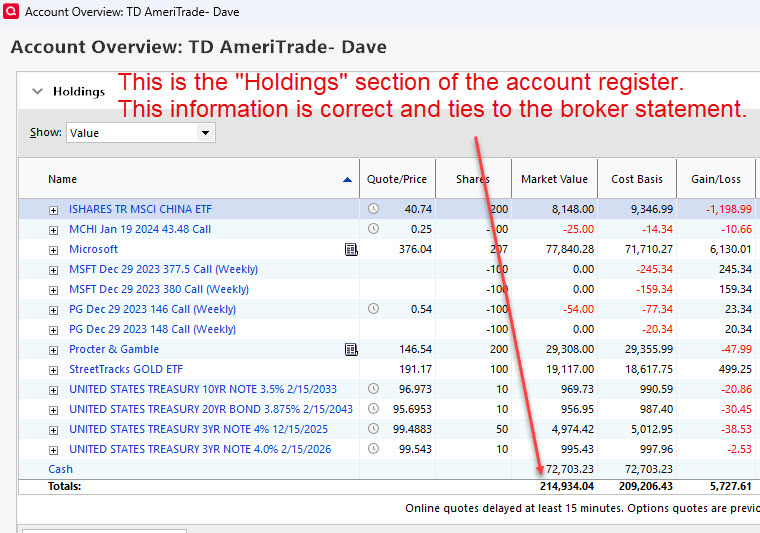Click clock icon for 3YR Note quote 99.543
This screenshot has height=533, width=760.
(x=373, y=449)
